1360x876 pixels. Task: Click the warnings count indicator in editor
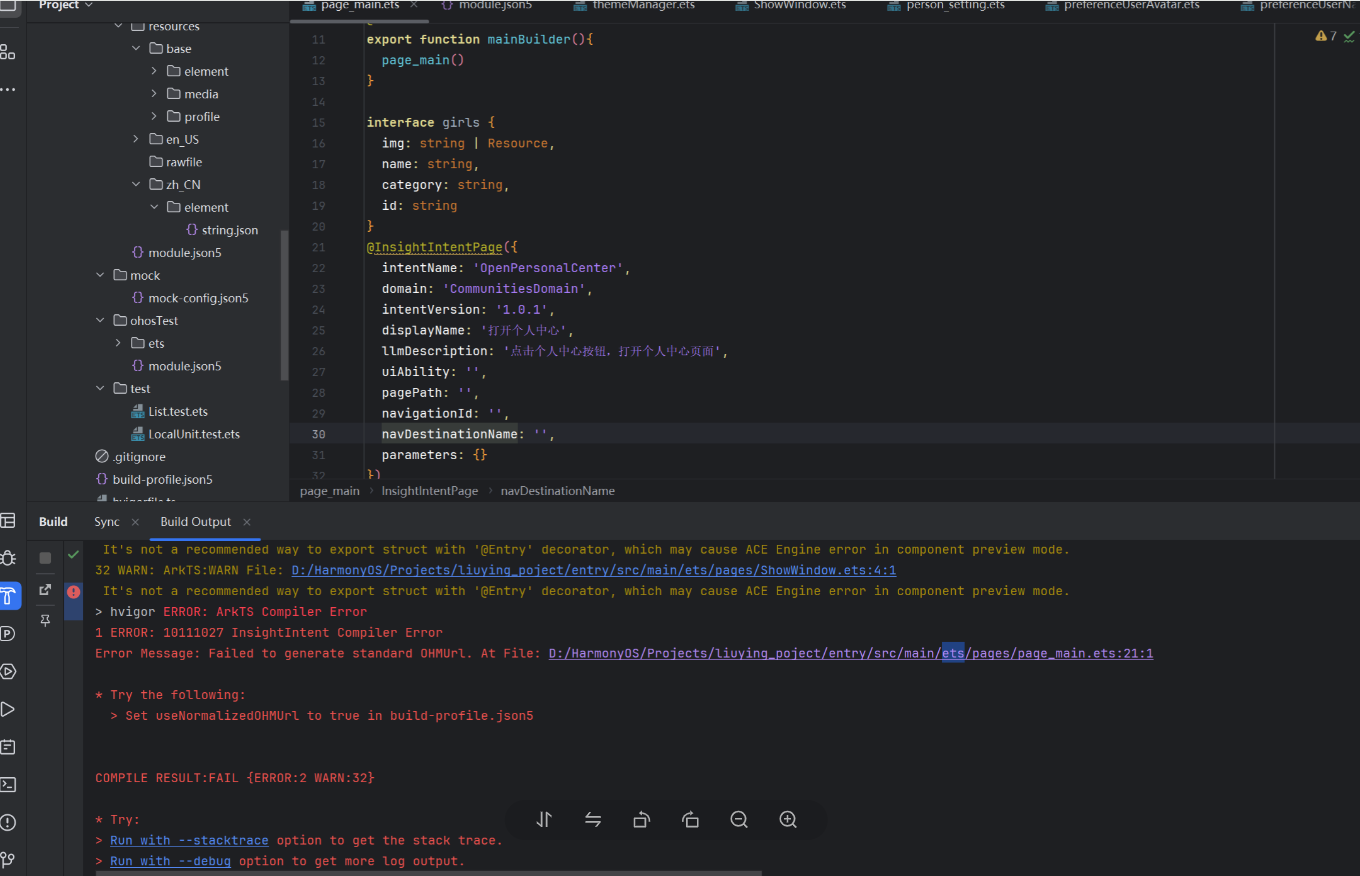1326,36
